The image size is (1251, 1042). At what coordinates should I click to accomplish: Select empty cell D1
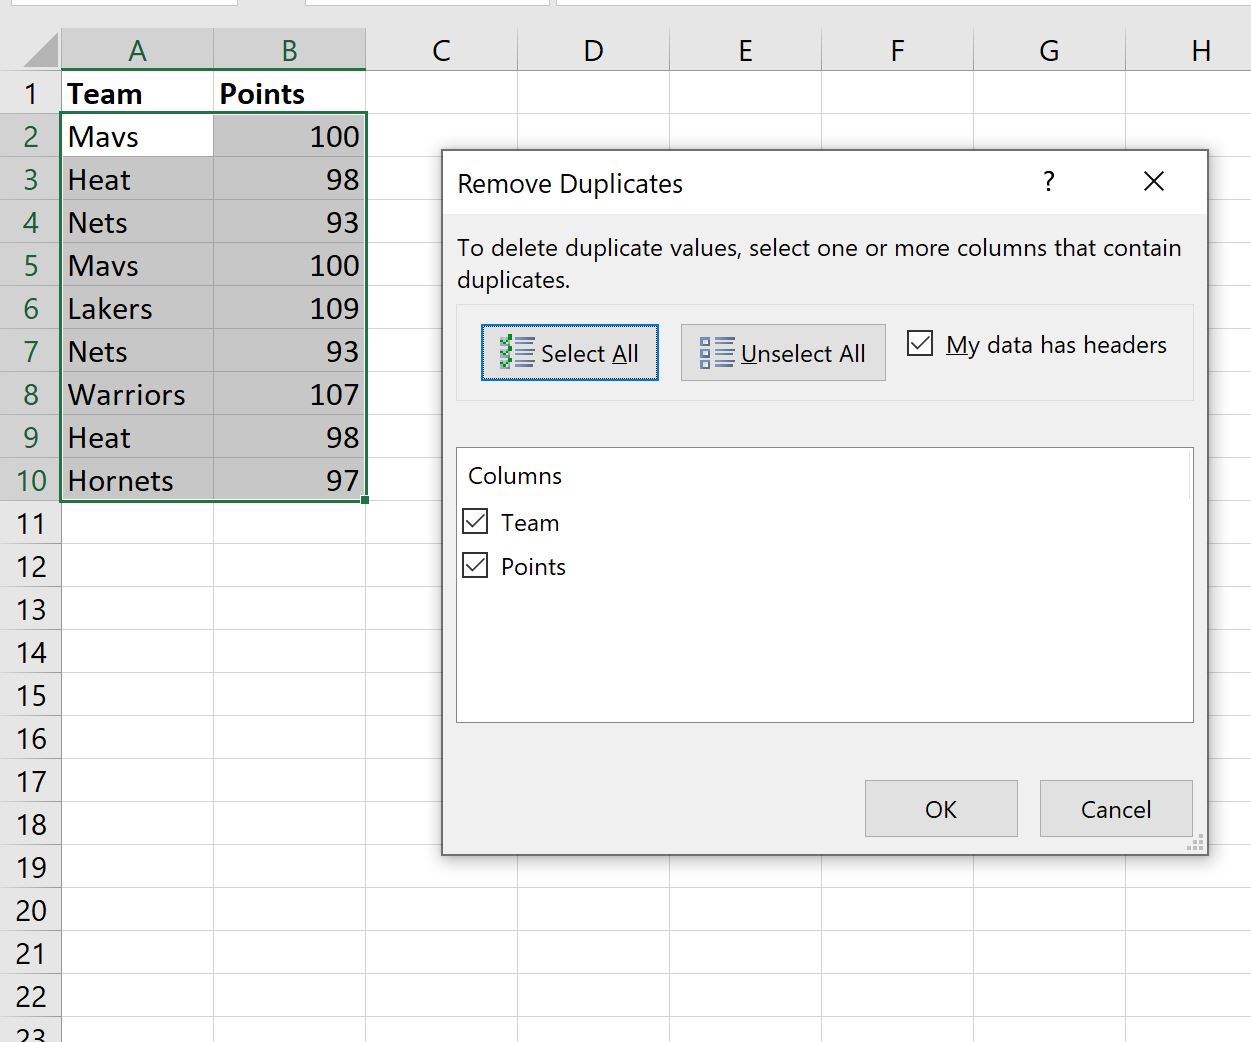[x=593, y=93]
